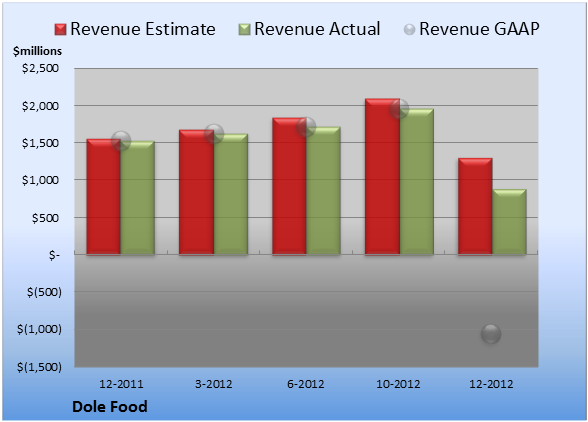
Task: Click the gray Revenue GAAP legend marker
Action: (x=410, y=29)
